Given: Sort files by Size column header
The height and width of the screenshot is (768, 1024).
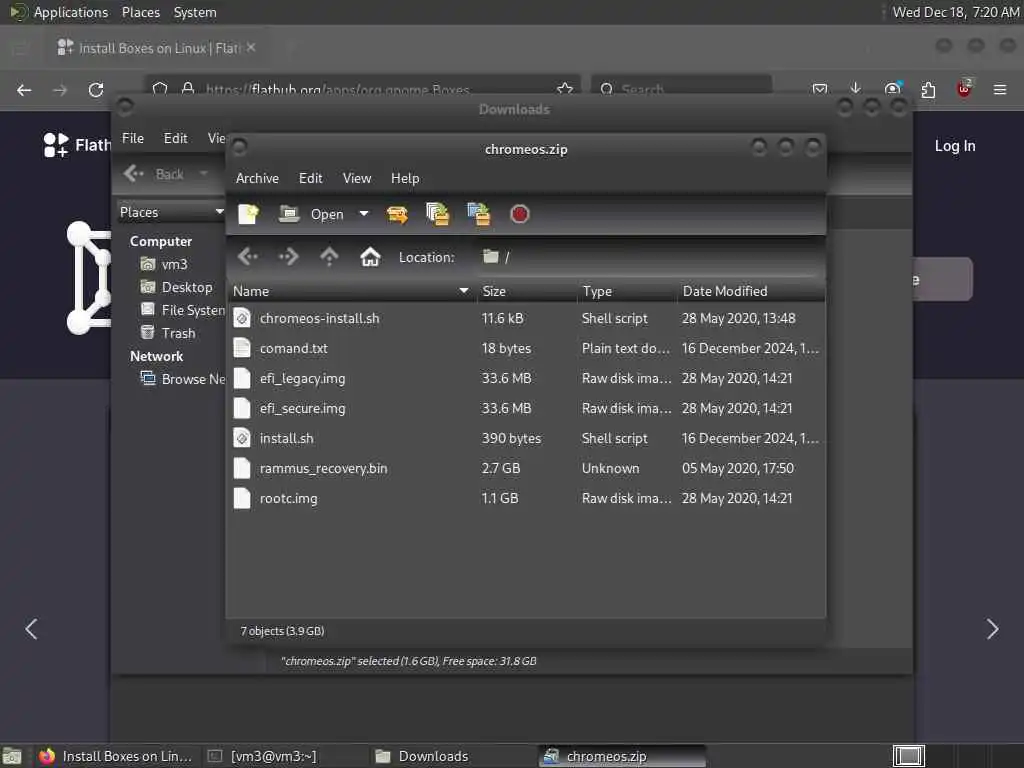Looking at the screenshot, I should coord(526,291).
